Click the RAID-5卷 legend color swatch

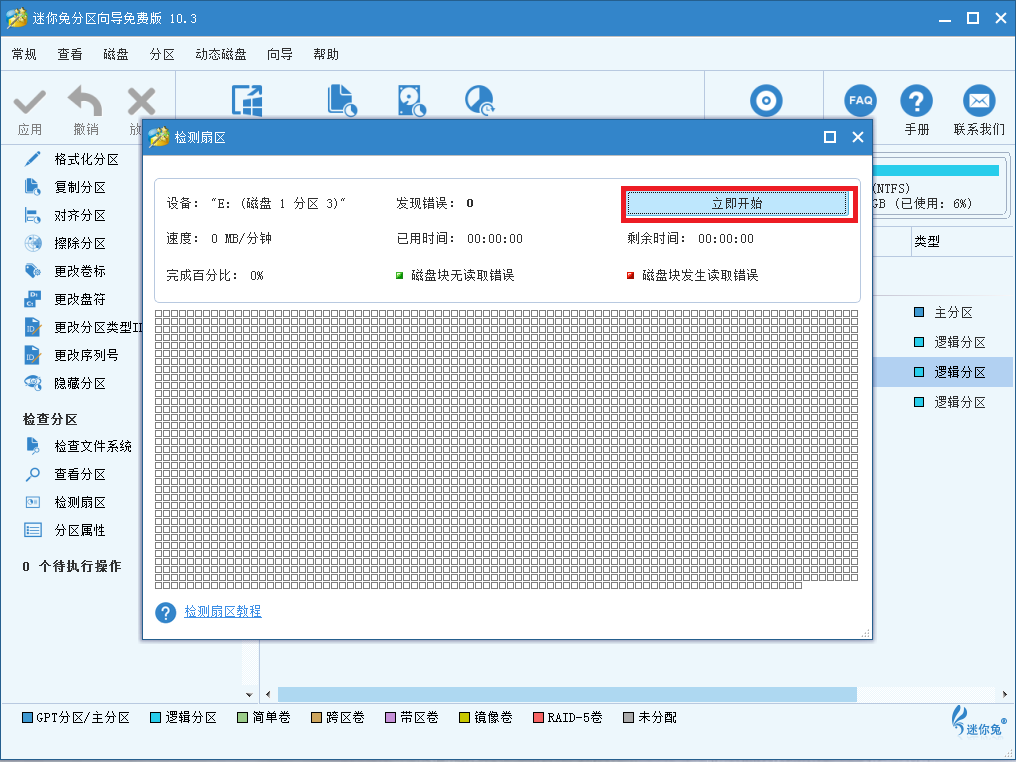[x=538, y=718]
